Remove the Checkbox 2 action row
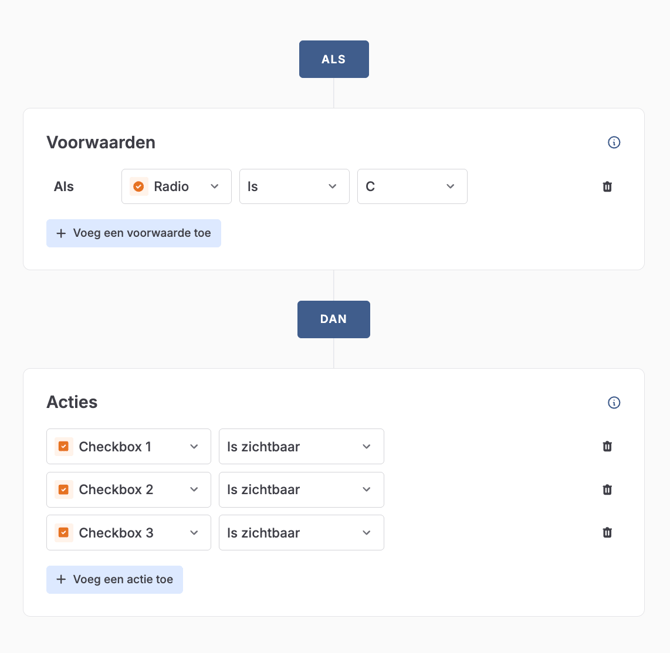 point(607,490)
